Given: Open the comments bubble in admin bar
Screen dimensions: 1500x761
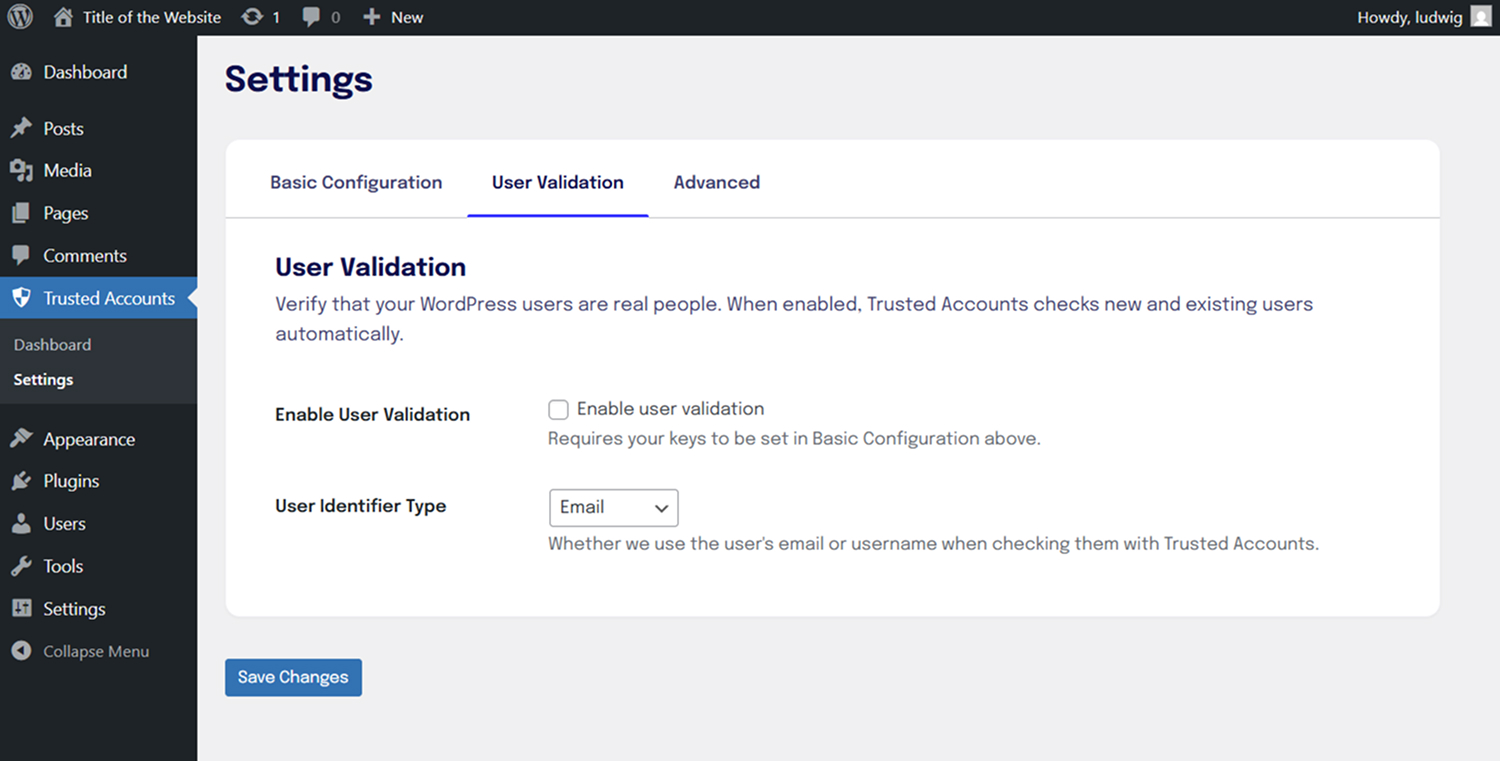Looking at the screenshot, I should [312, 17].
